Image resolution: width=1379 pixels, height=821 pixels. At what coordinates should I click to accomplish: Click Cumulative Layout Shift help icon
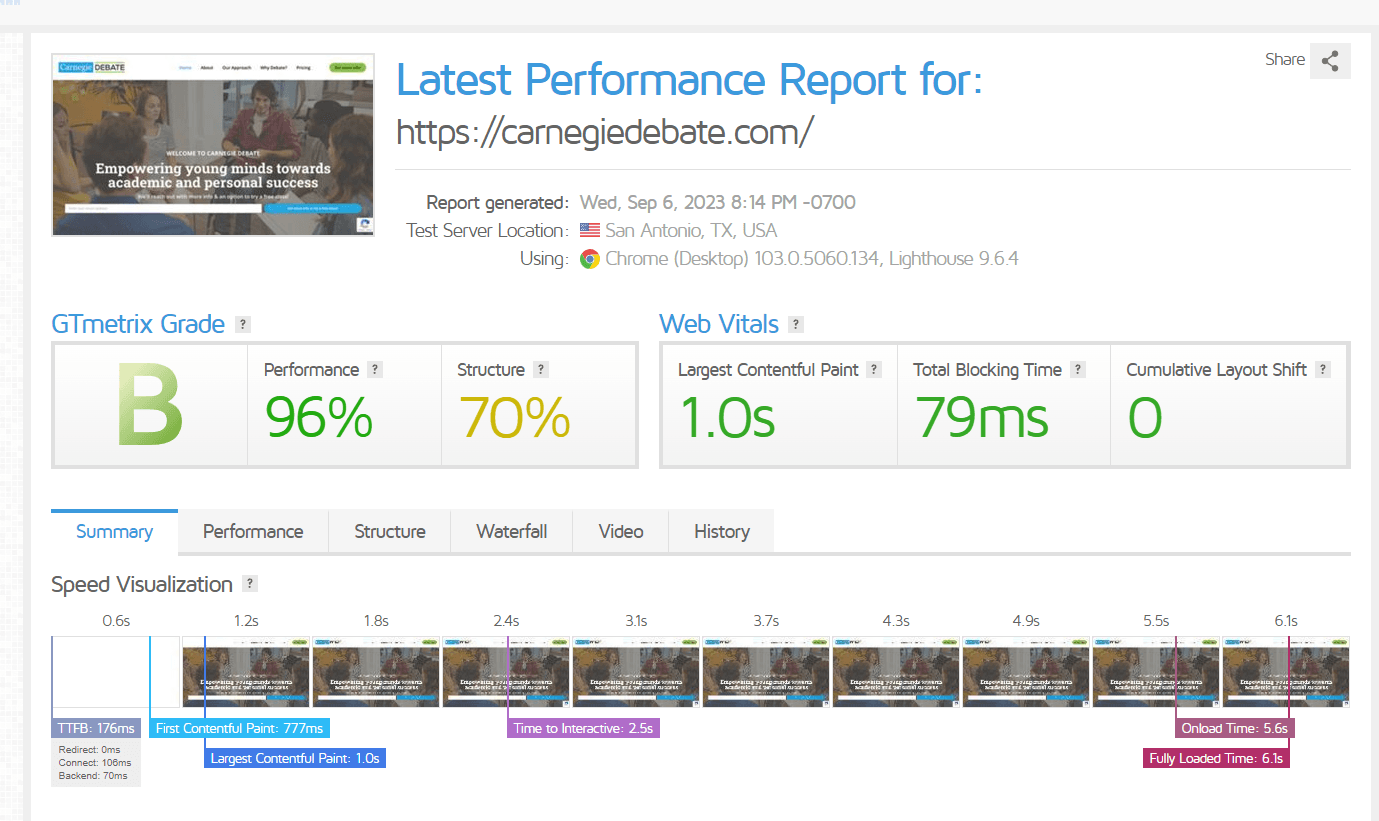1323,369
